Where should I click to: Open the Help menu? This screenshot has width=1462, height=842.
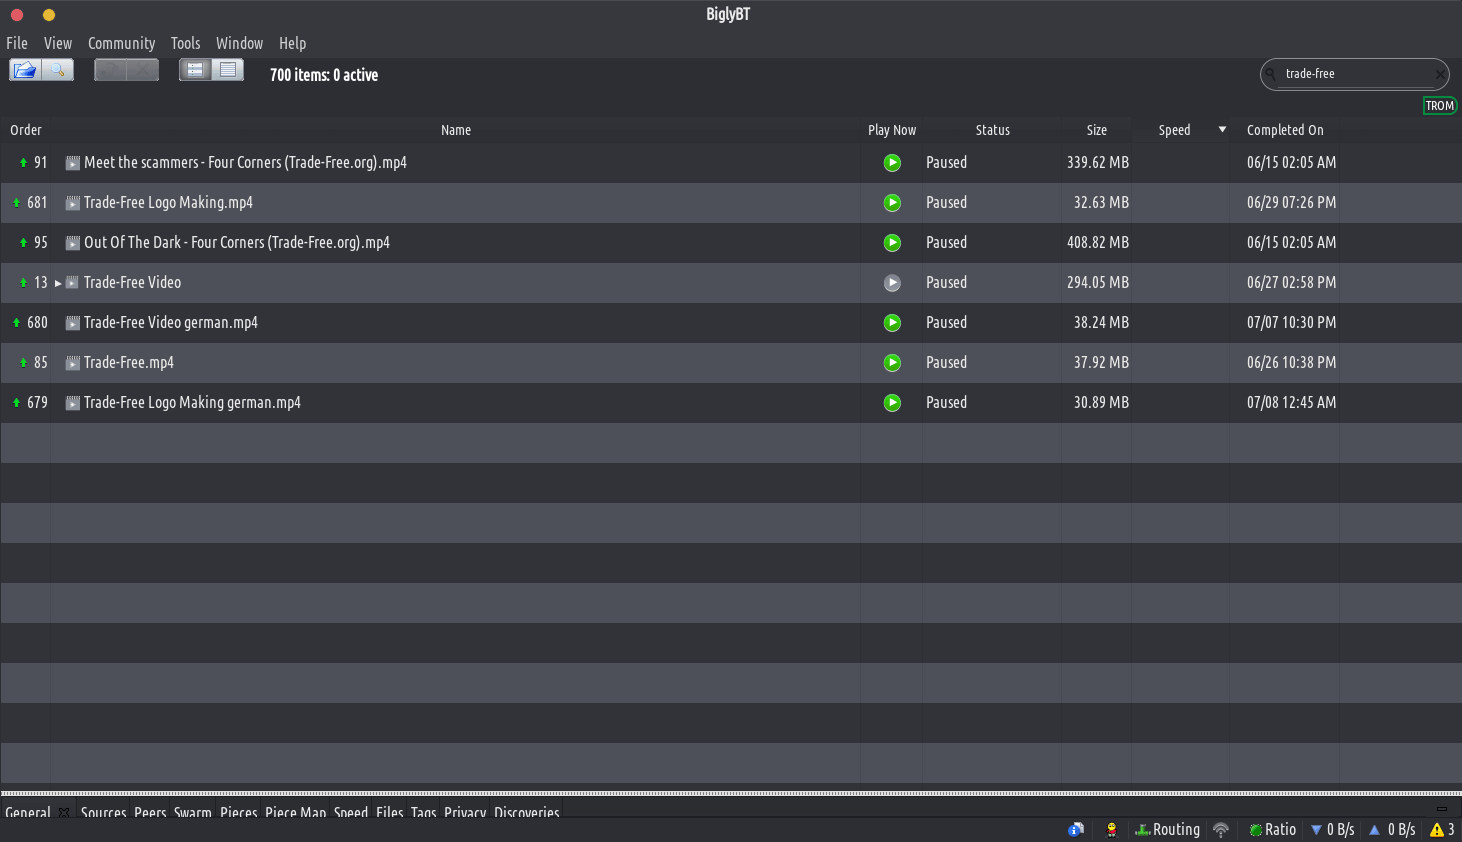point(292,43)
